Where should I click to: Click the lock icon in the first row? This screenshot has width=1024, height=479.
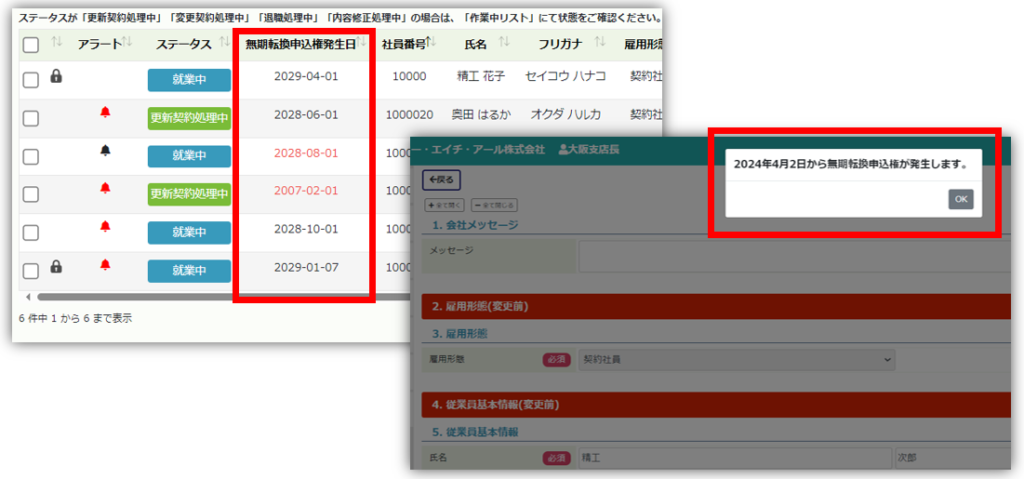coord(56,76)
